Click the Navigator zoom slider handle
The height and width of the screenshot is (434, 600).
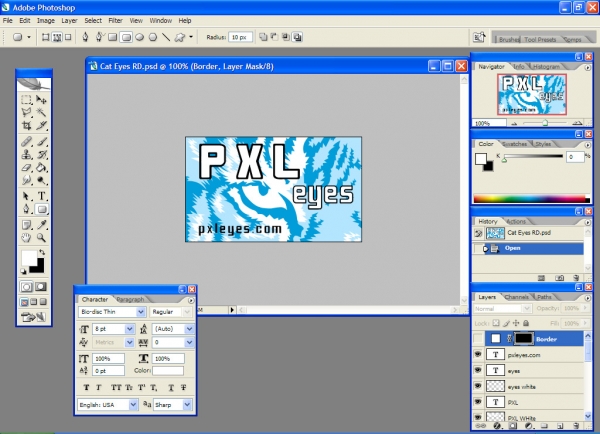pos(545,123)
